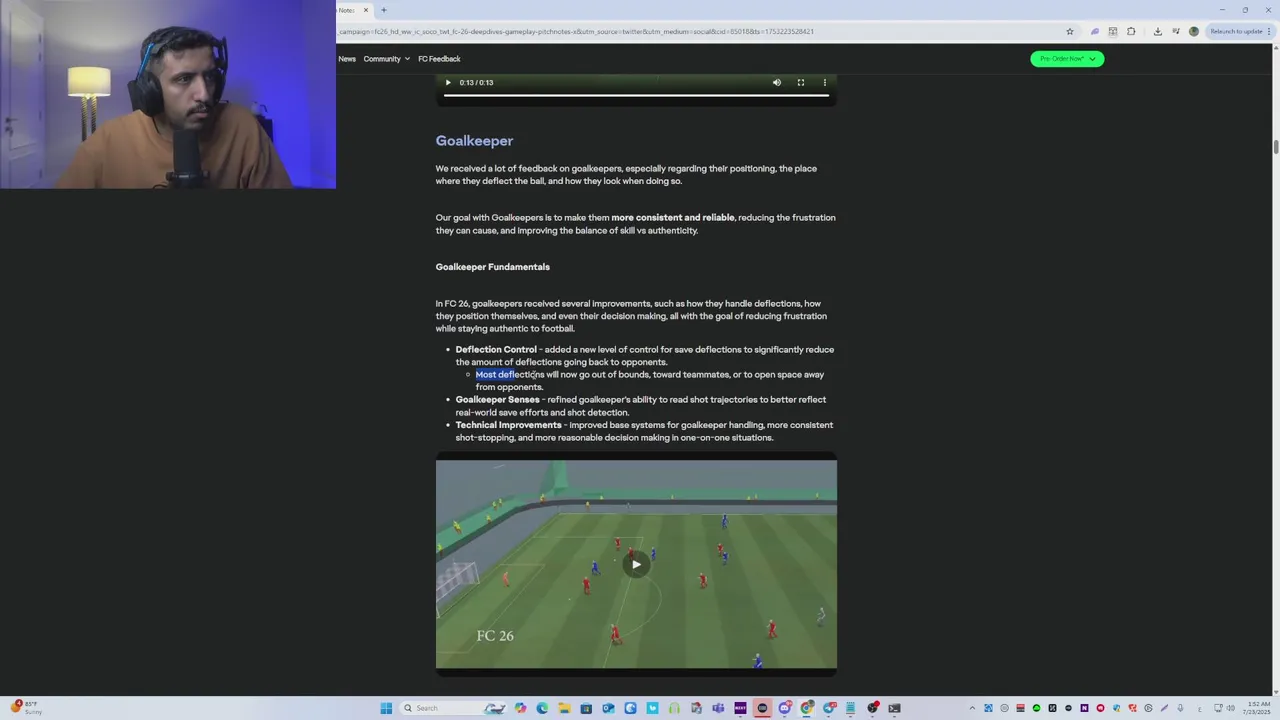
Task: Close the current browser tab
Action: pyautogui.click(x=365, y=10)
